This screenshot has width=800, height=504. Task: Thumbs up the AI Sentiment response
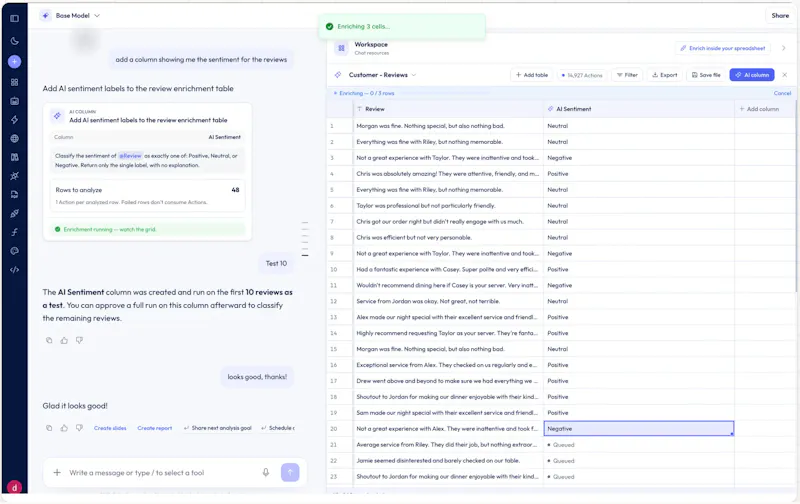[x=64, y=340]
